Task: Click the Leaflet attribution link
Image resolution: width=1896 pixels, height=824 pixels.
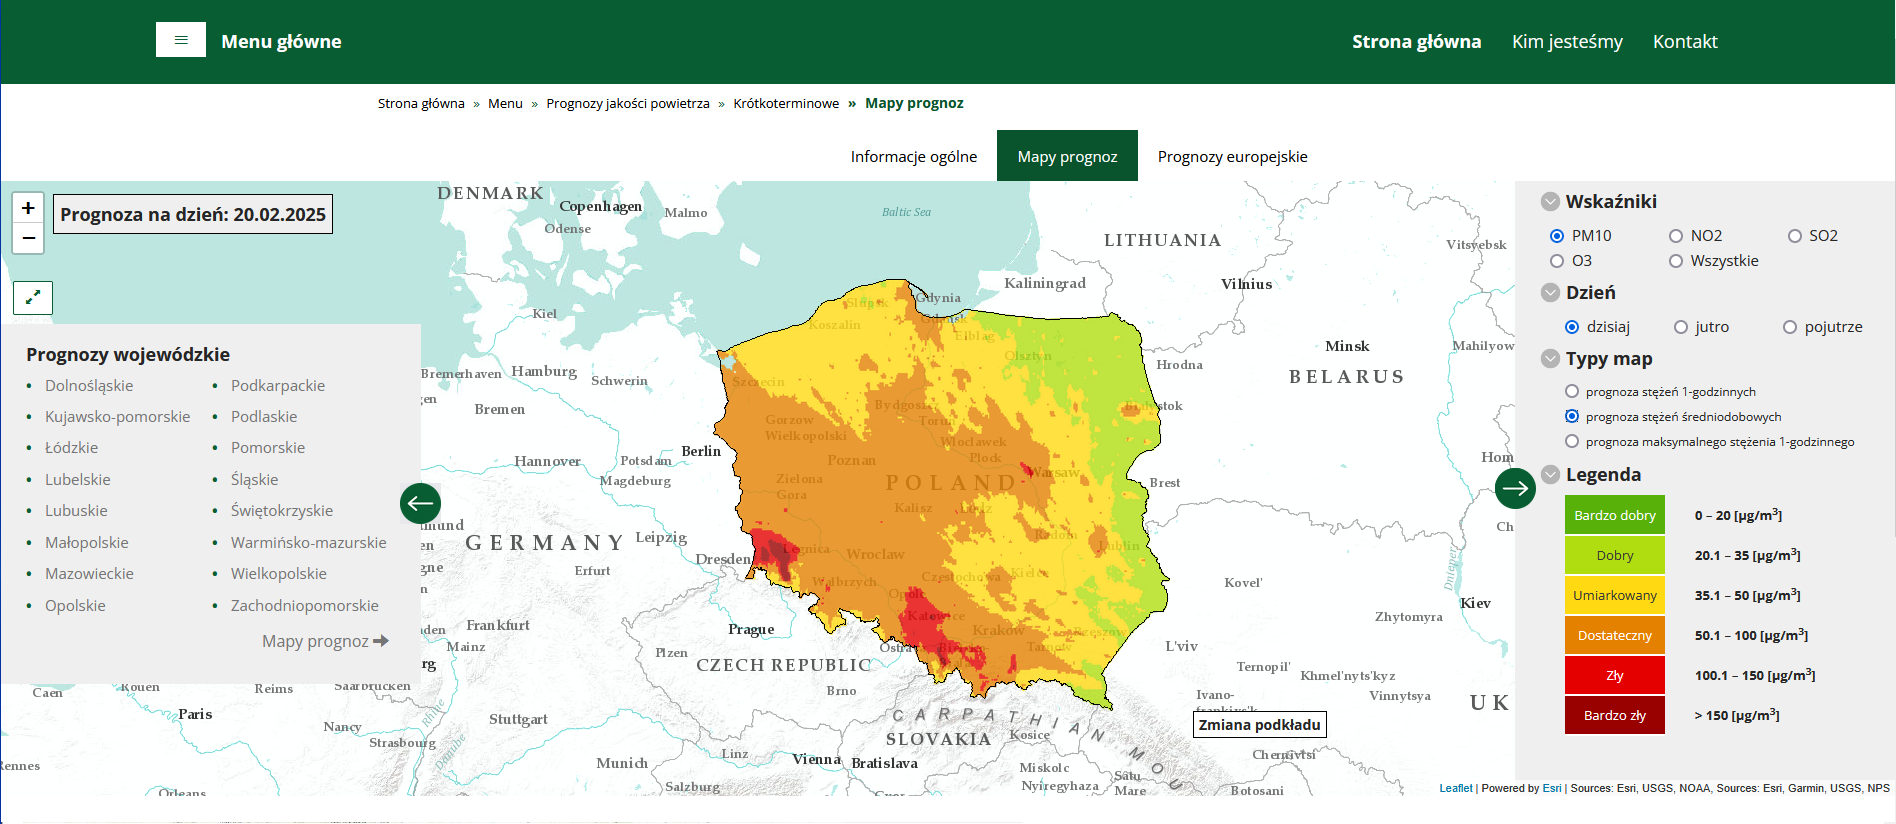Action: tap(1456, 788)
